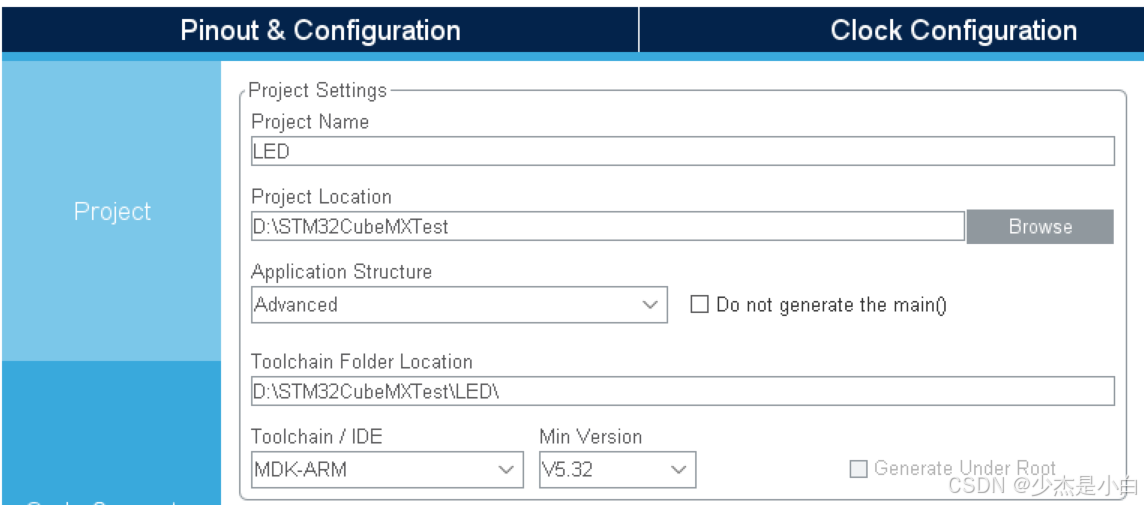1144x505 pixels.
Task: Click the Toolchain Folder Location field
Action: (682, 391)
